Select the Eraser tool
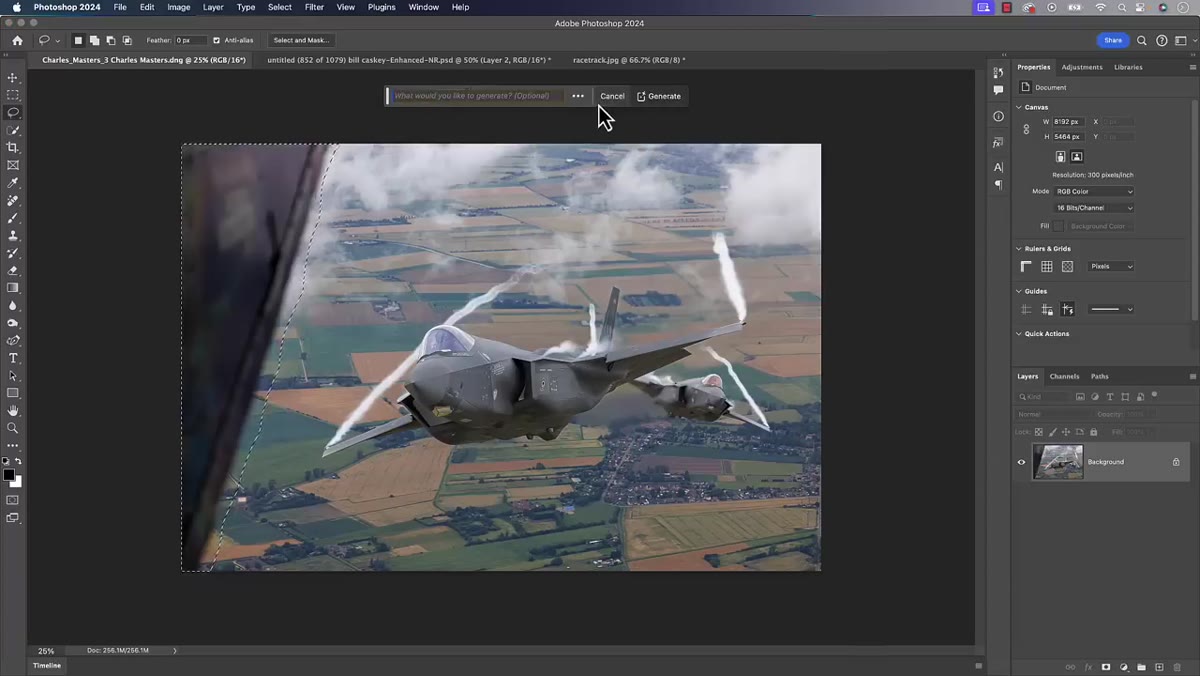1200x676 pixels. (13, 270)
